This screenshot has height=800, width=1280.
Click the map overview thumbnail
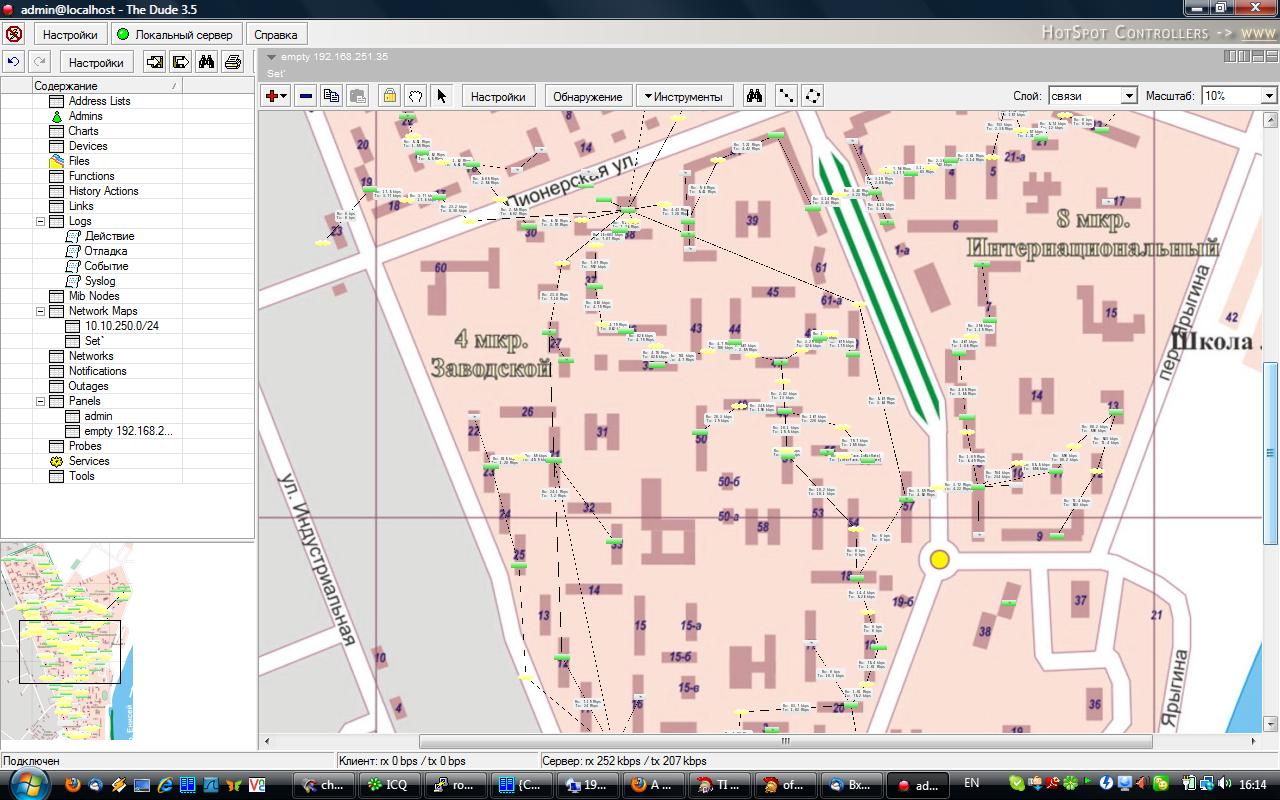coord(68,642)
